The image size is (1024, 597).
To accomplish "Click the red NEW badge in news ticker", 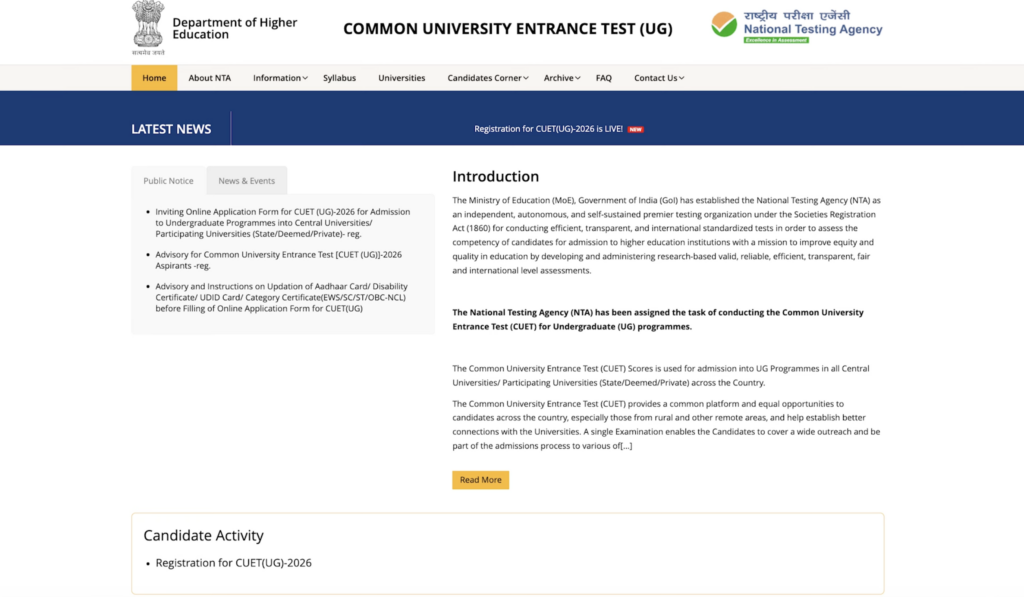I will point(635,129).
